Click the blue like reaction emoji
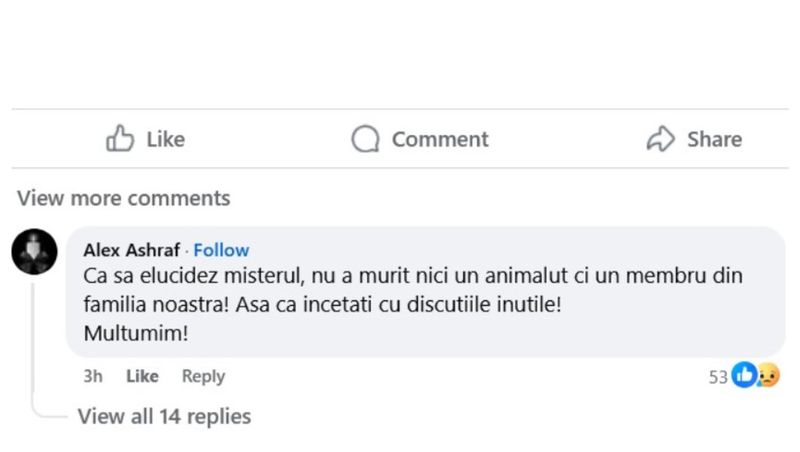Screen dimensions: 800x452 click(744, 376)
